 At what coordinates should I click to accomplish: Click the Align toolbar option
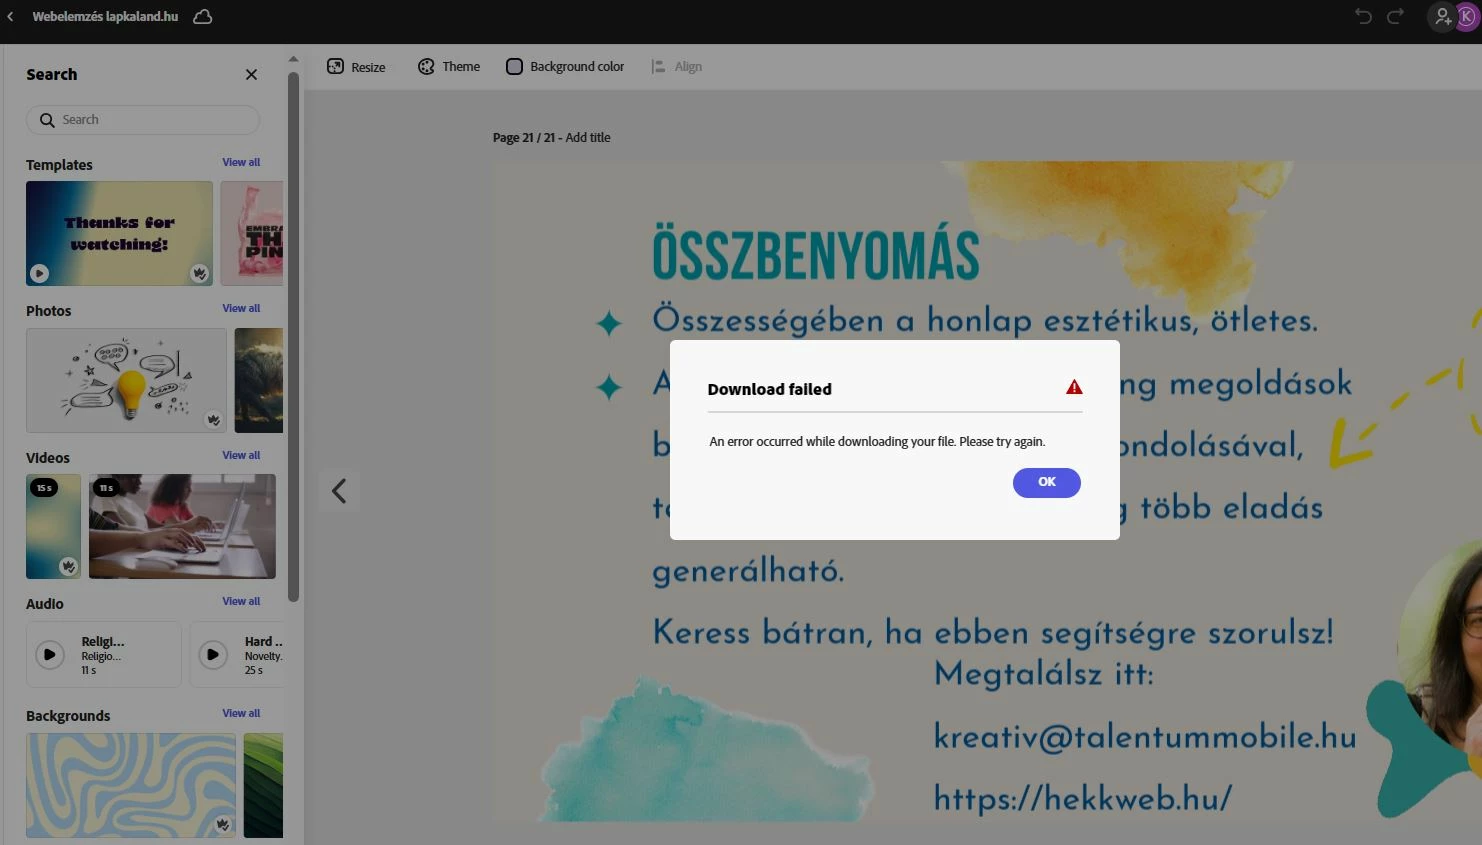coord(677,67)
